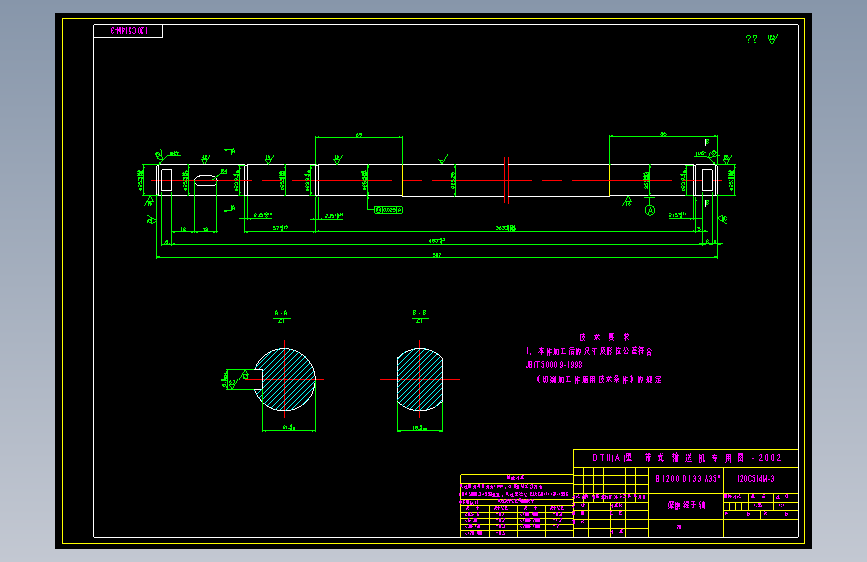The image size is (867, 562).
Task: Select the keyway box beside the A-A section
Action: point(245,379)
